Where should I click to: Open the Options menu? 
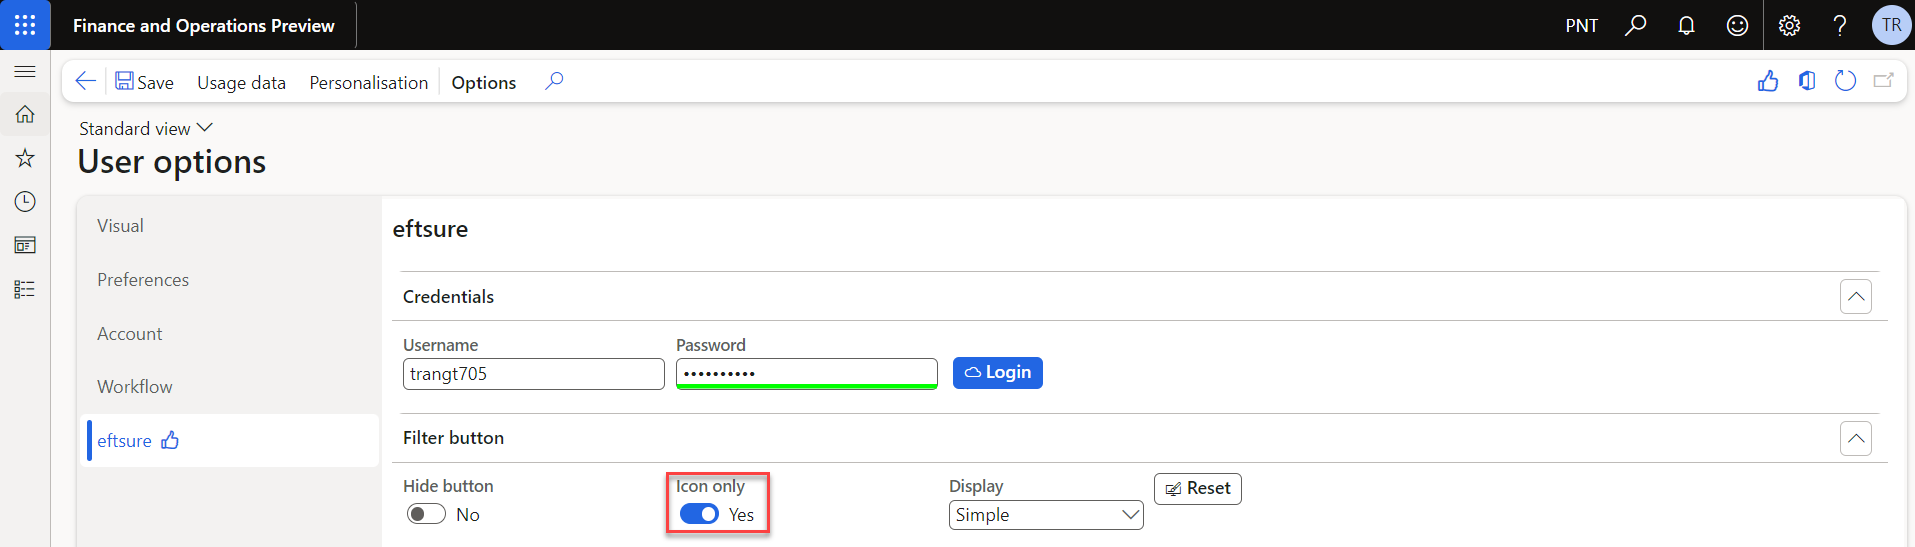[483, 82]
